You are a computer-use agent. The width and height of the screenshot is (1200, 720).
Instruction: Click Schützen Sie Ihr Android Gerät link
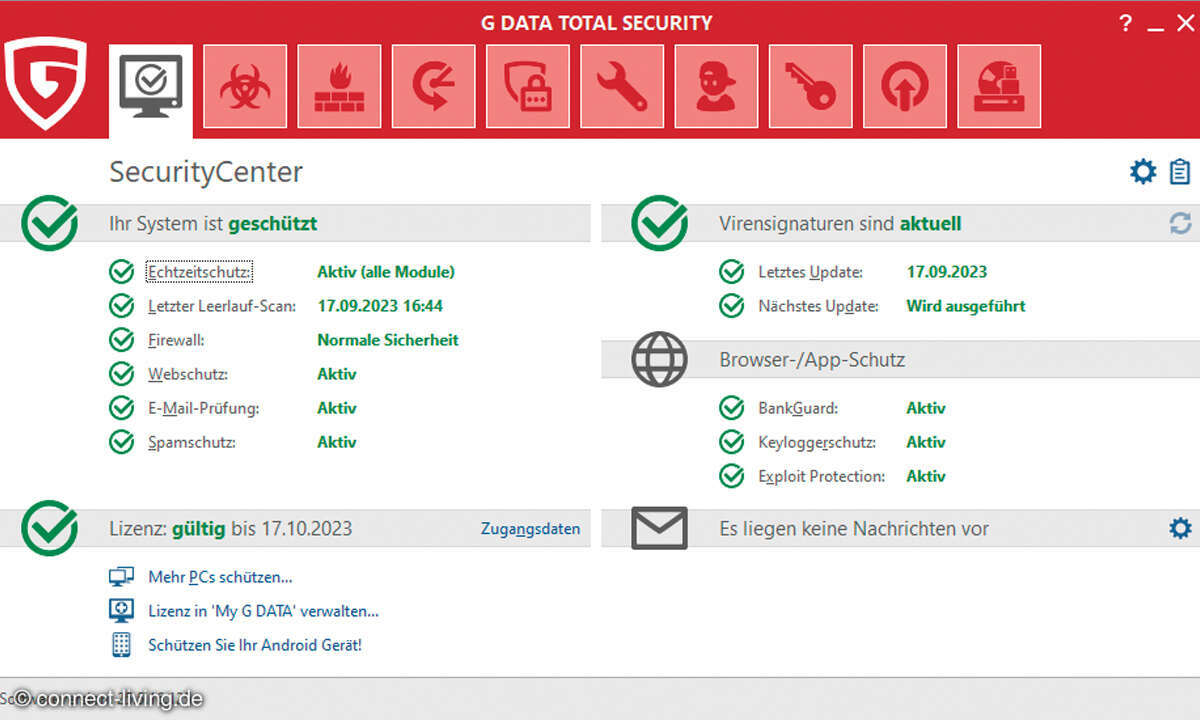255,645
